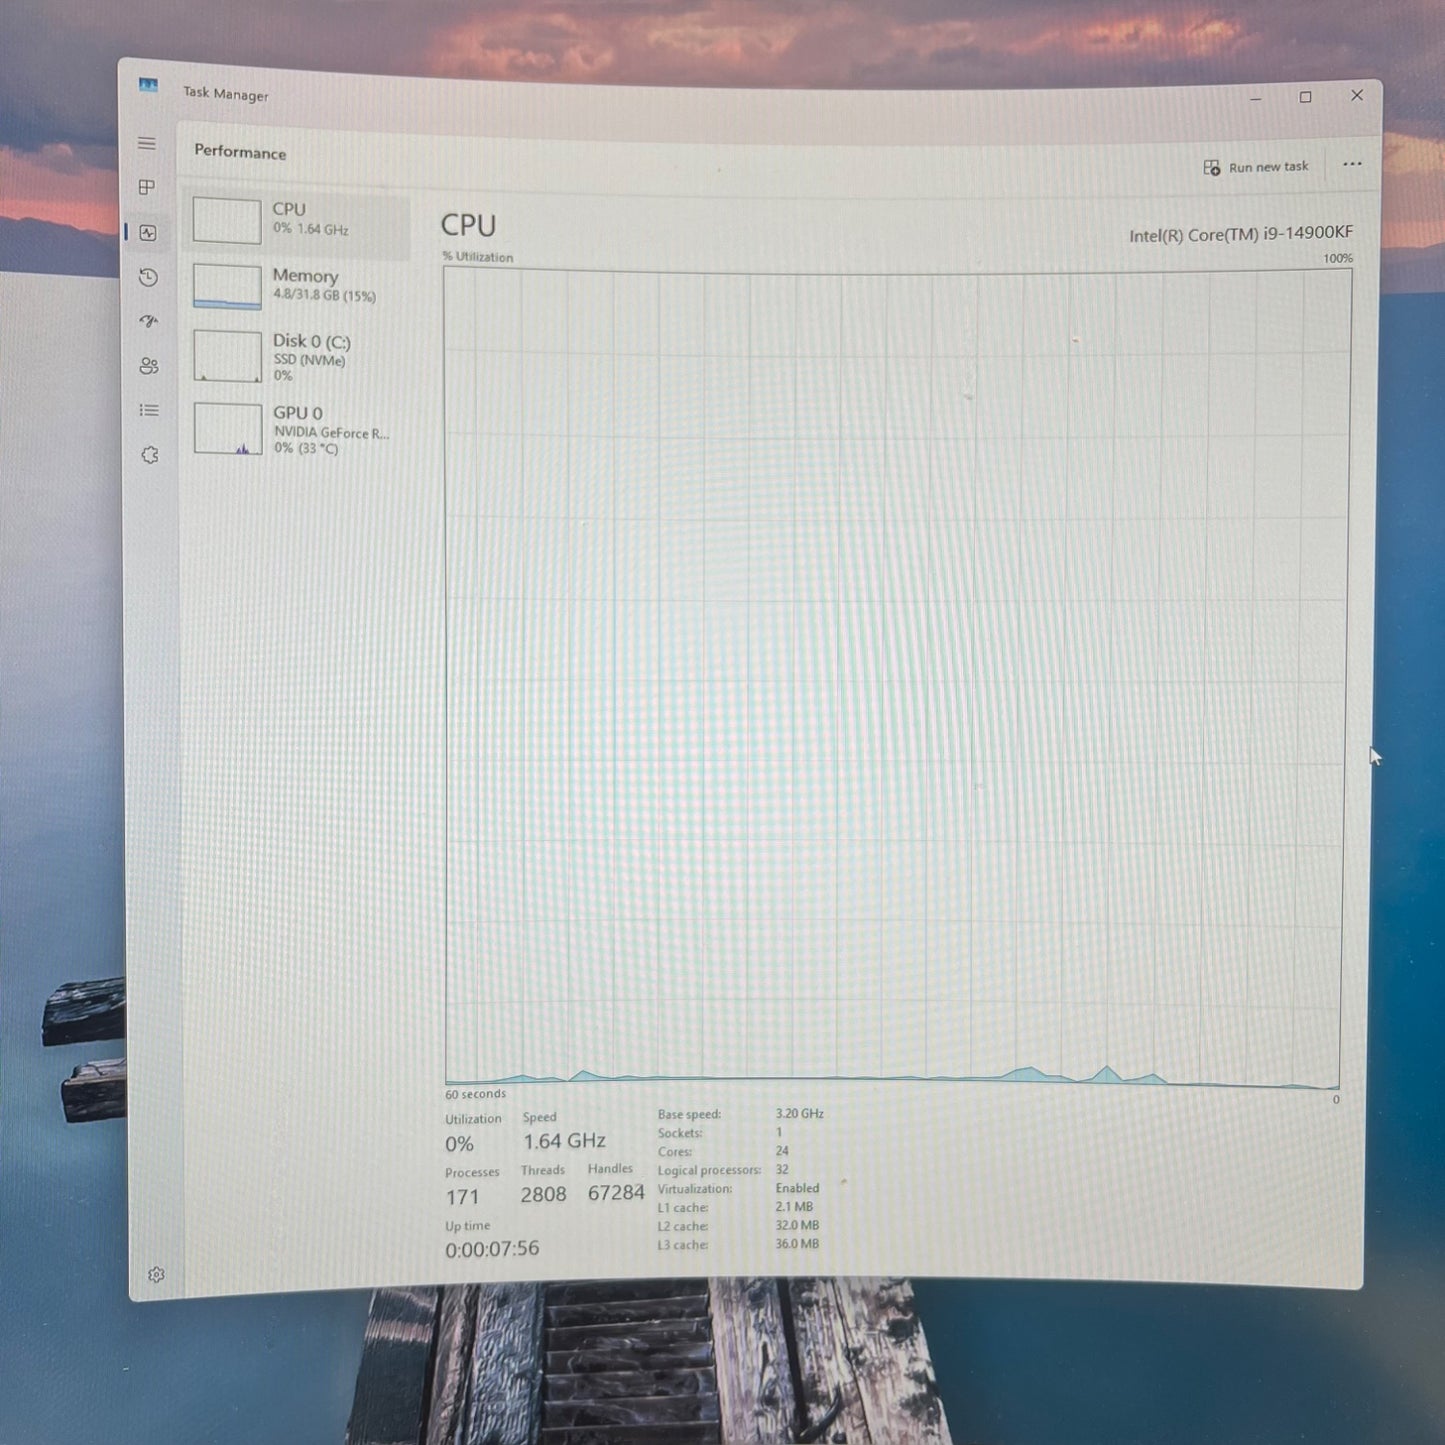Image resolution: width=1445 pixels, height=1445 pixels.
Task: Click the GPU 0 mini graph thumbnail
Action: pos(228,429)
